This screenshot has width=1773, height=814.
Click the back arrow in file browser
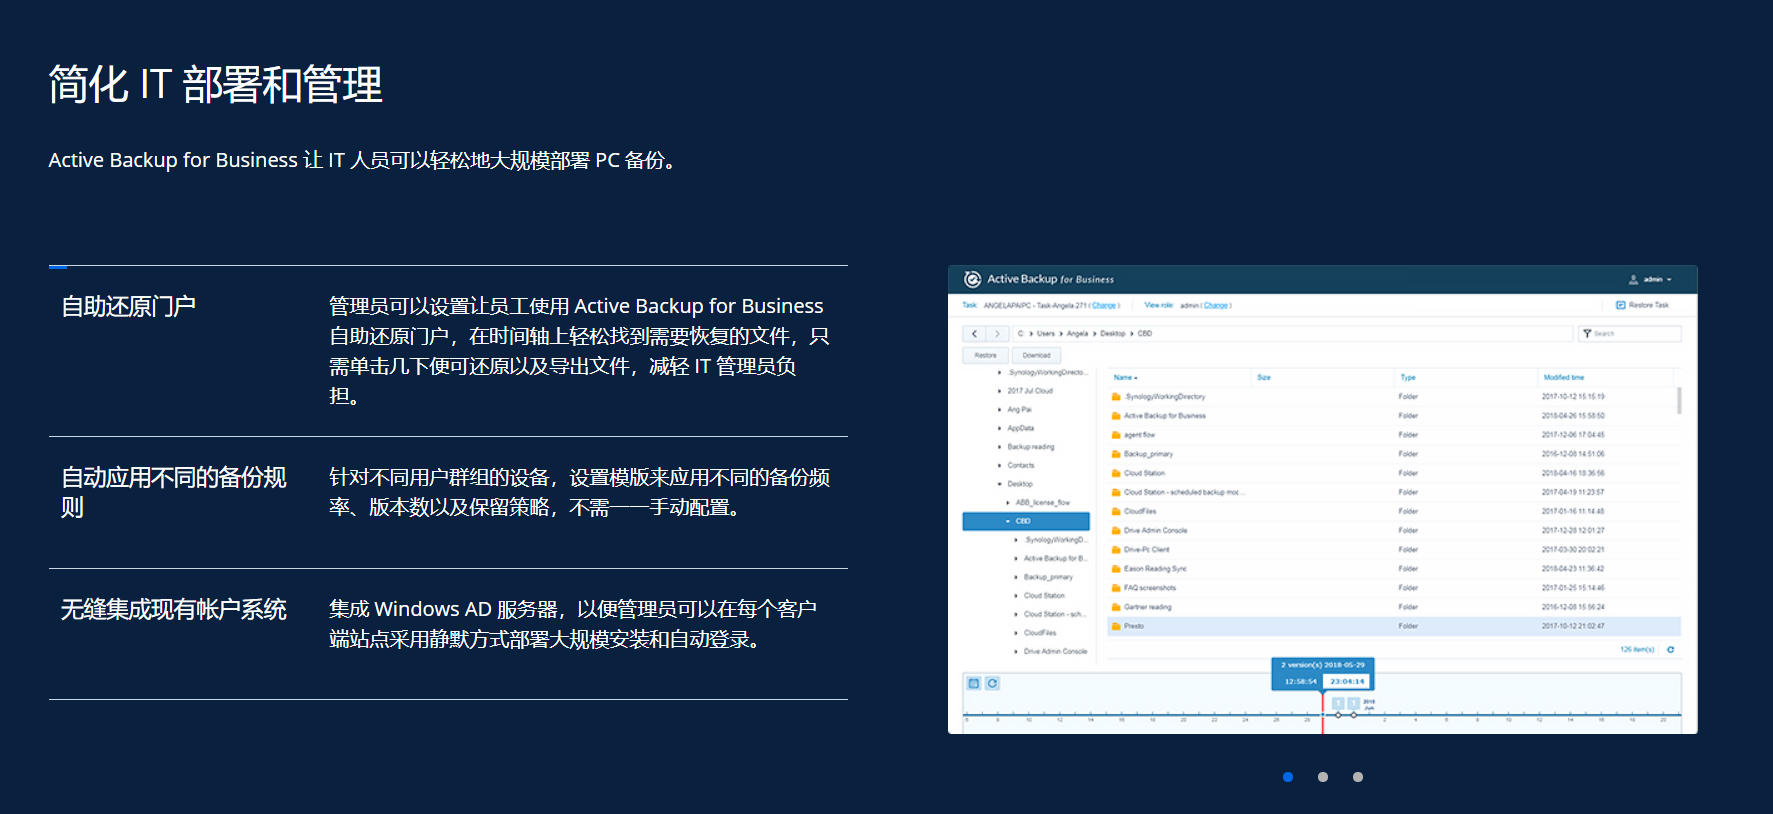click(x=974, y=334)
